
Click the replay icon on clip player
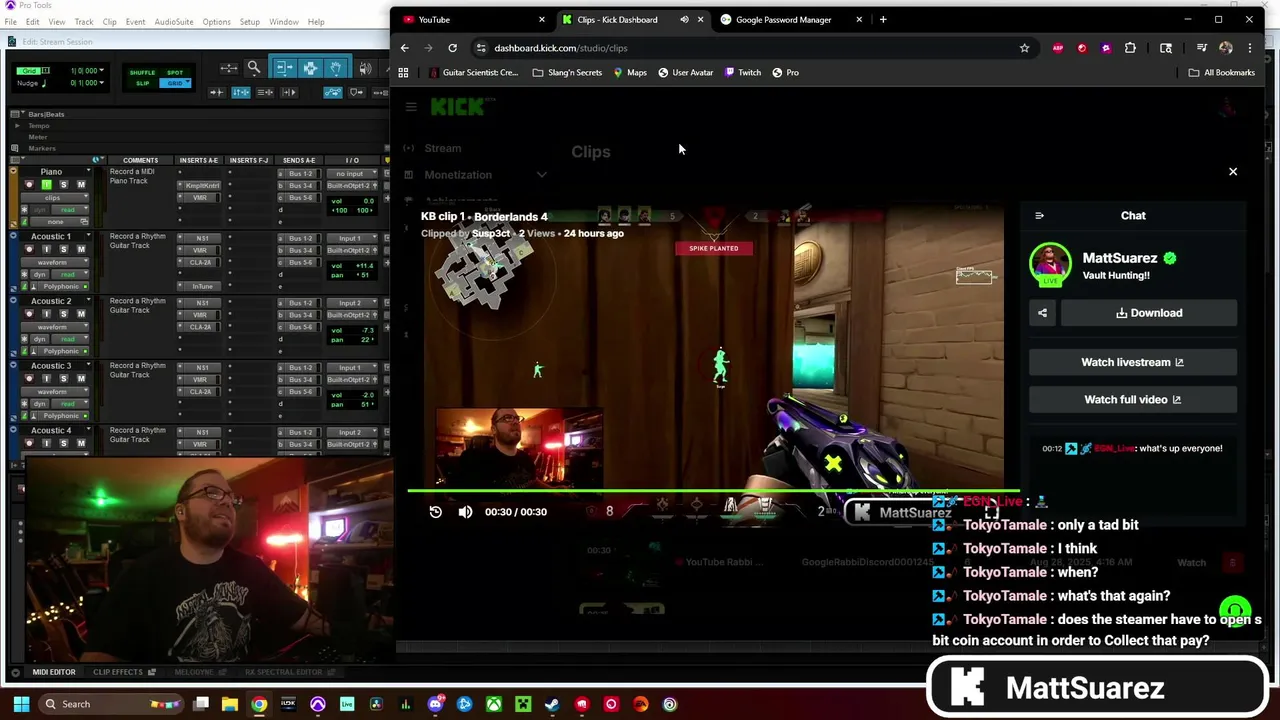pos(436,512)
